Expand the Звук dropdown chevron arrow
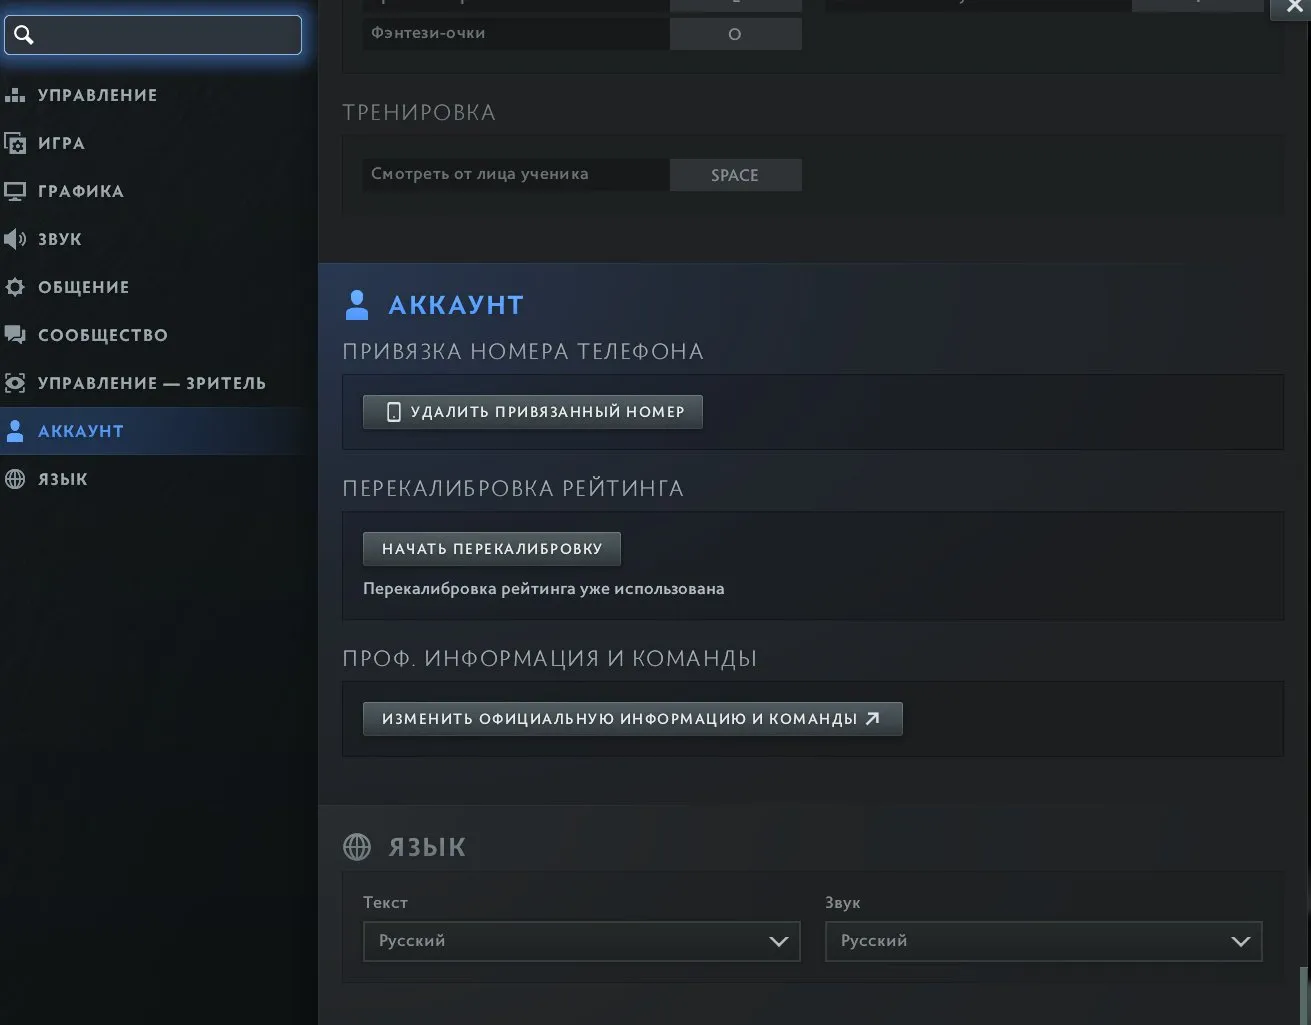 (1241, 941)
